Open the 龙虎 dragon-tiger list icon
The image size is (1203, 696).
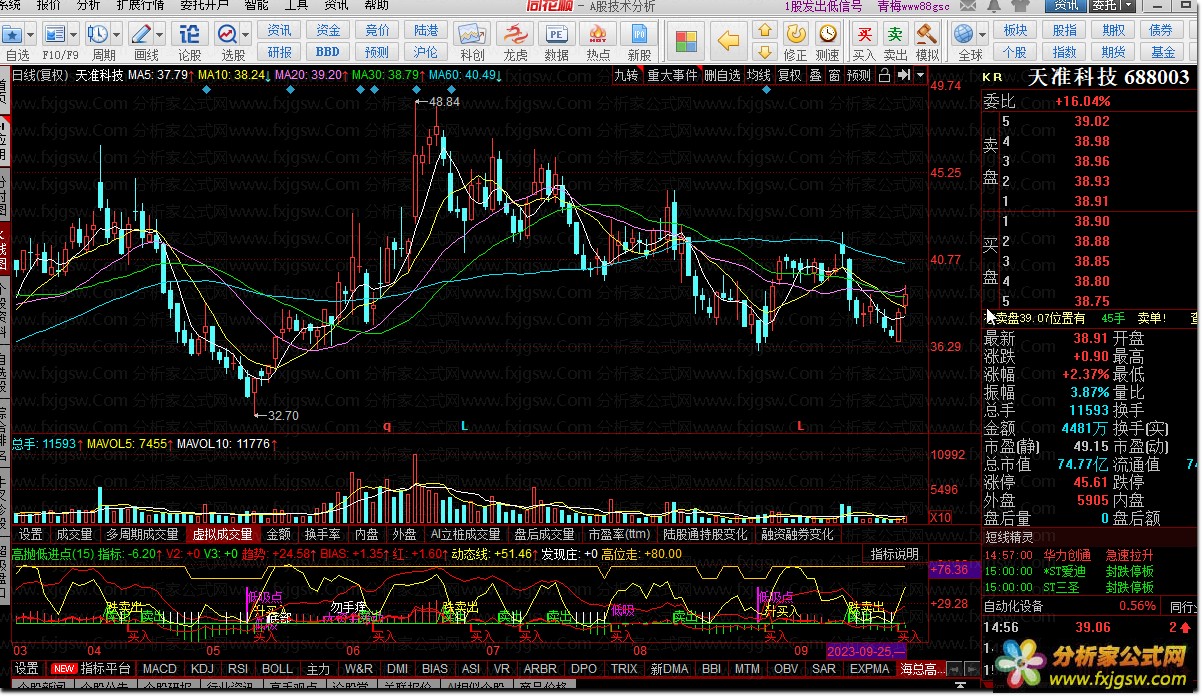pos(514,35)
